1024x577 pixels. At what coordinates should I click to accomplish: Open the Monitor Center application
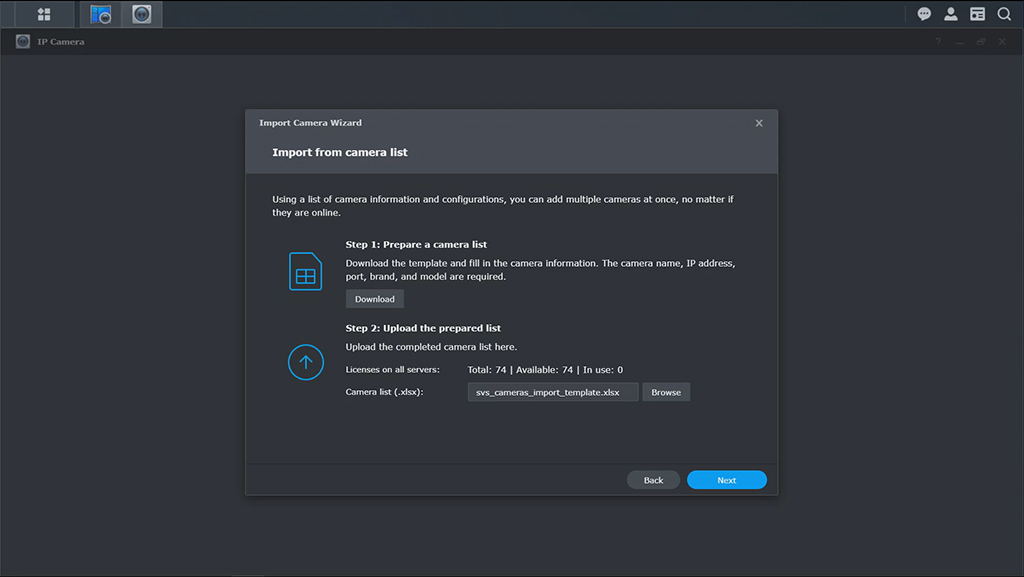point(100,14)
